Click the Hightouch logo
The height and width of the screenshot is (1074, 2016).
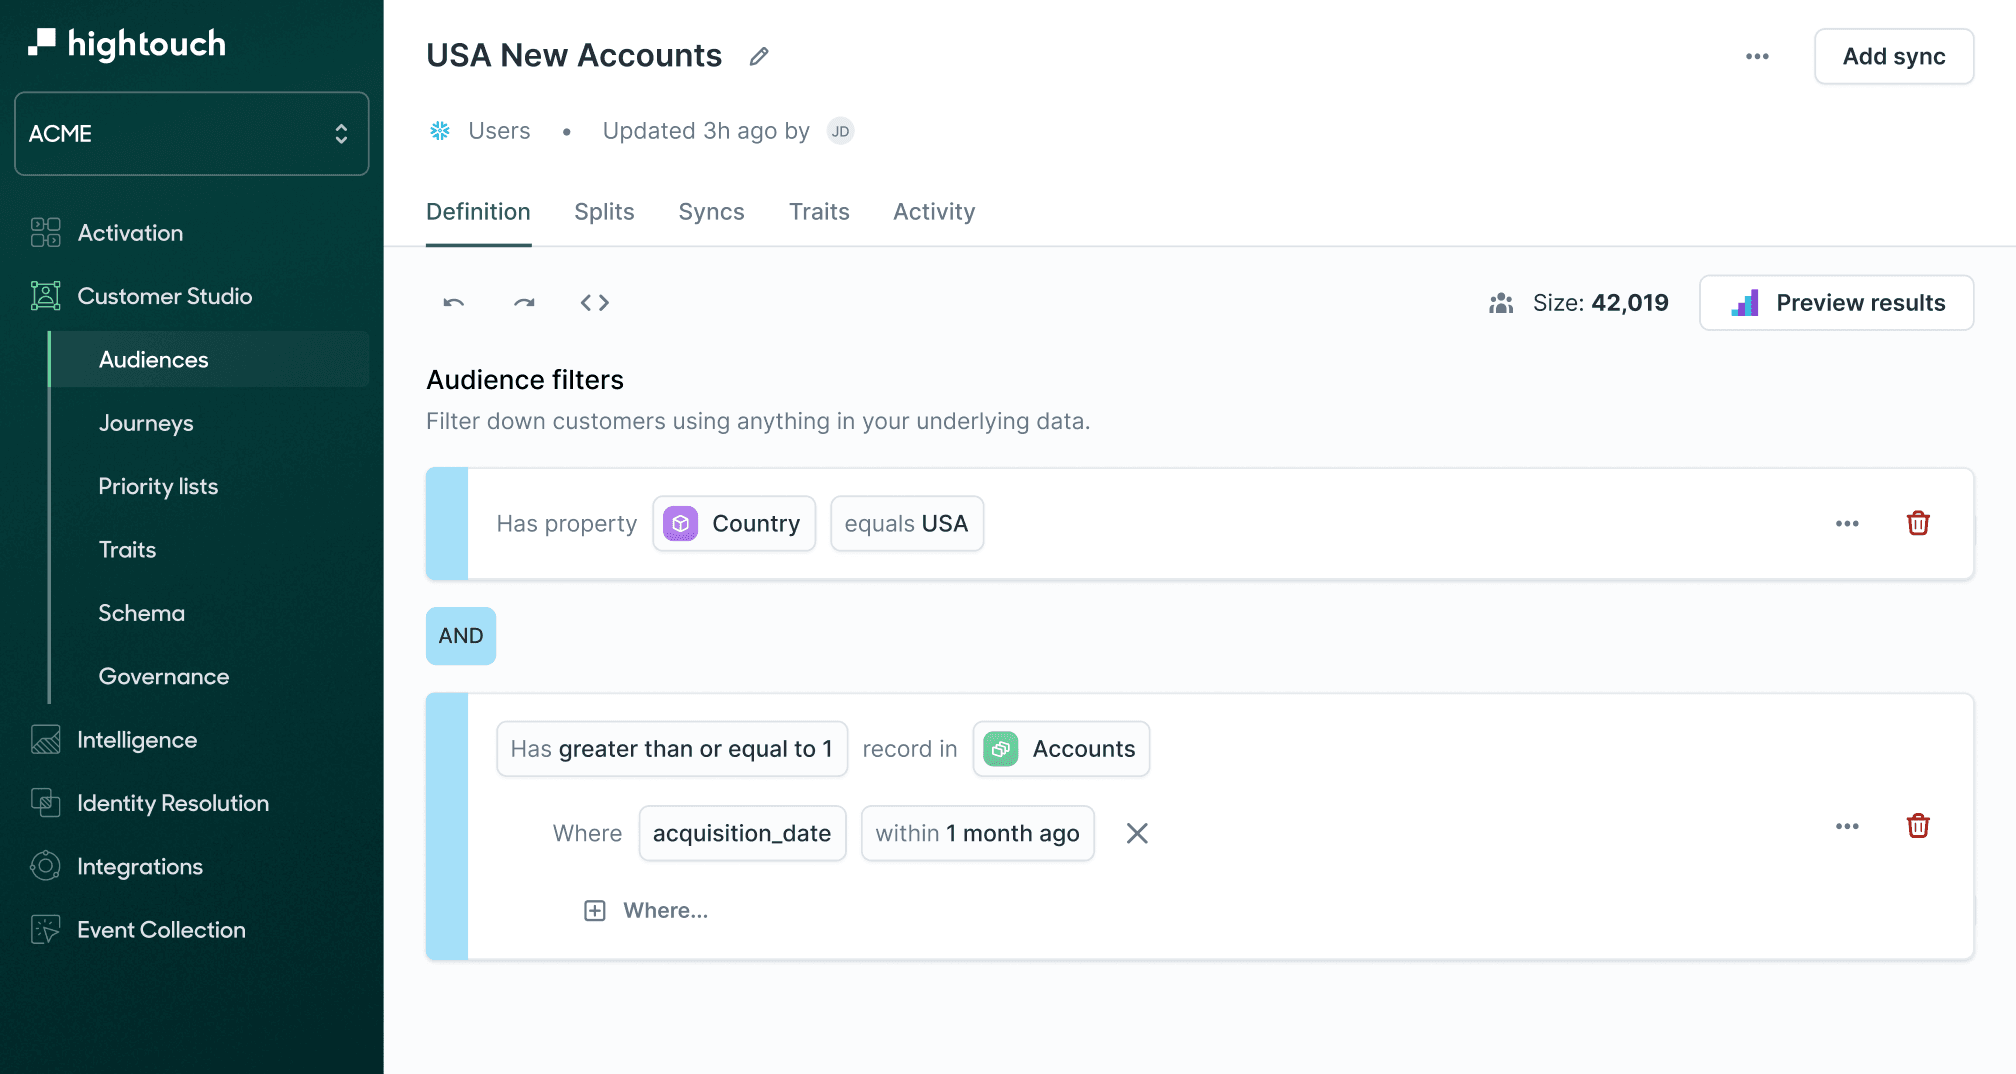(x=127, y=44)
